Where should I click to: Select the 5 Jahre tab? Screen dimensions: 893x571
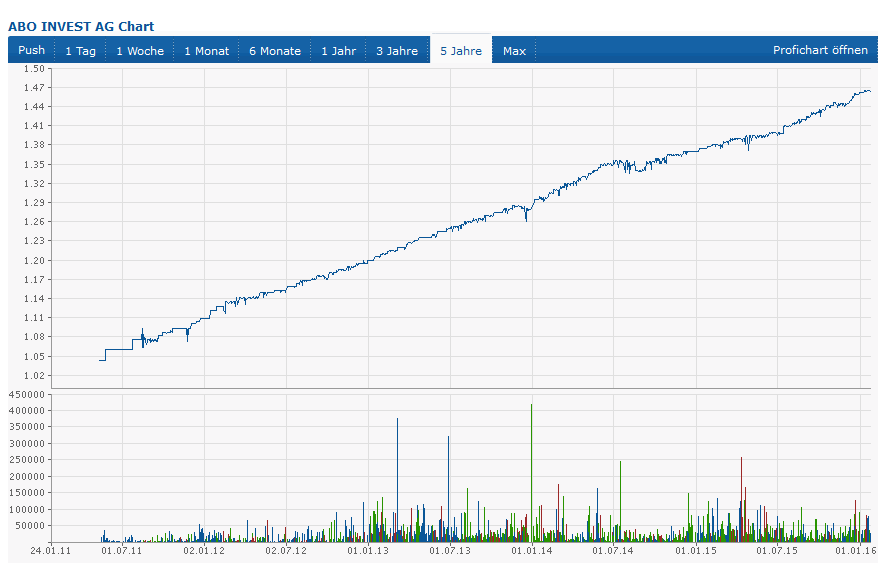point(461,51)
